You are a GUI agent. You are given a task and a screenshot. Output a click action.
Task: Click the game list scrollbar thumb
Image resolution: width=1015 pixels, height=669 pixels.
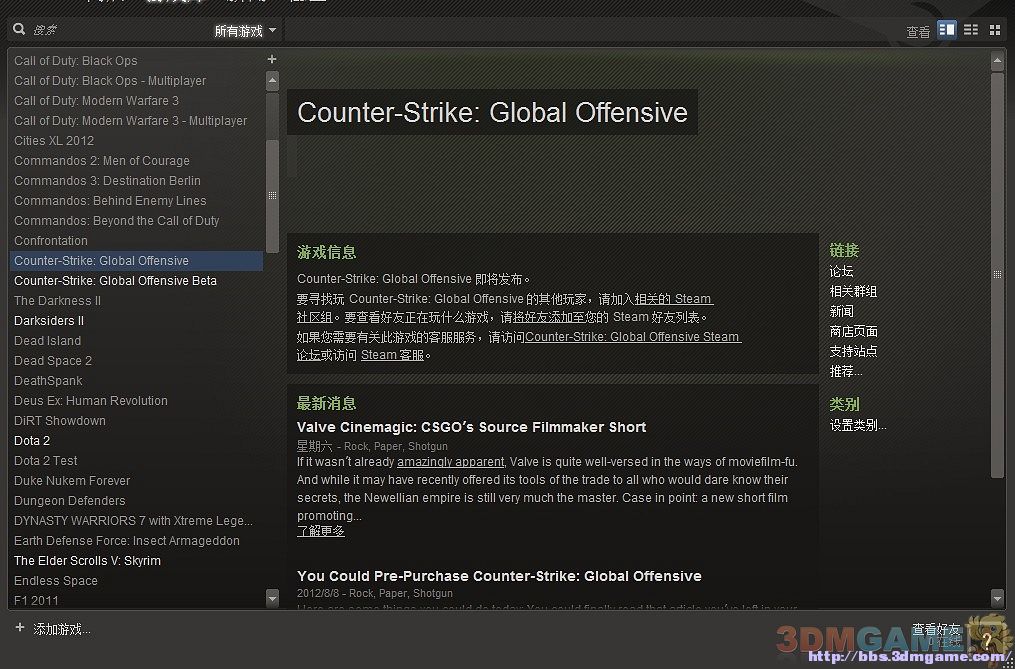(x=272, y=195)
